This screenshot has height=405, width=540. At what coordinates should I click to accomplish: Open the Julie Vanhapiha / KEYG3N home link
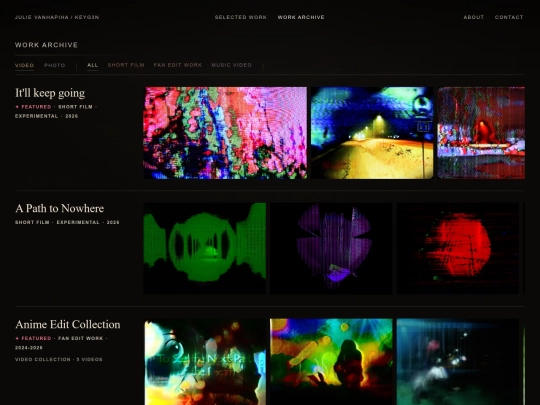point(57,17)
